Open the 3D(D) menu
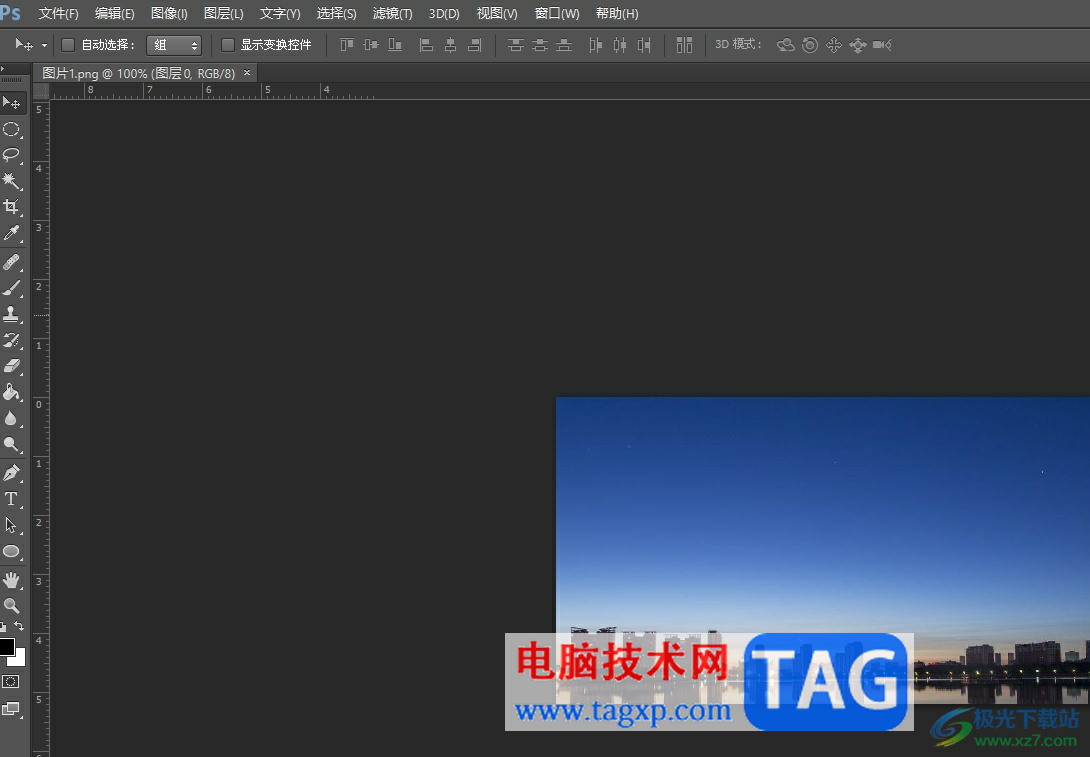Viewport: 1090px width, 757px height. (444, 13)
